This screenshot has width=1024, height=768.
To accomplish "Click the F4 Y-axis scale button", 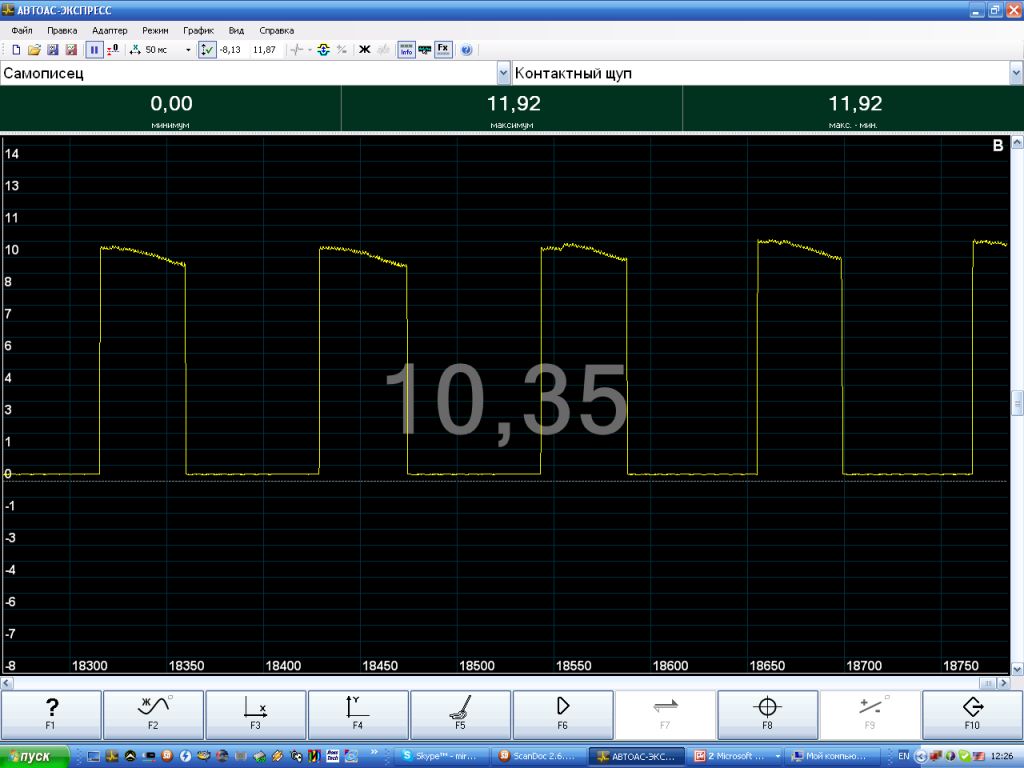I will click(x=358, y=715).
